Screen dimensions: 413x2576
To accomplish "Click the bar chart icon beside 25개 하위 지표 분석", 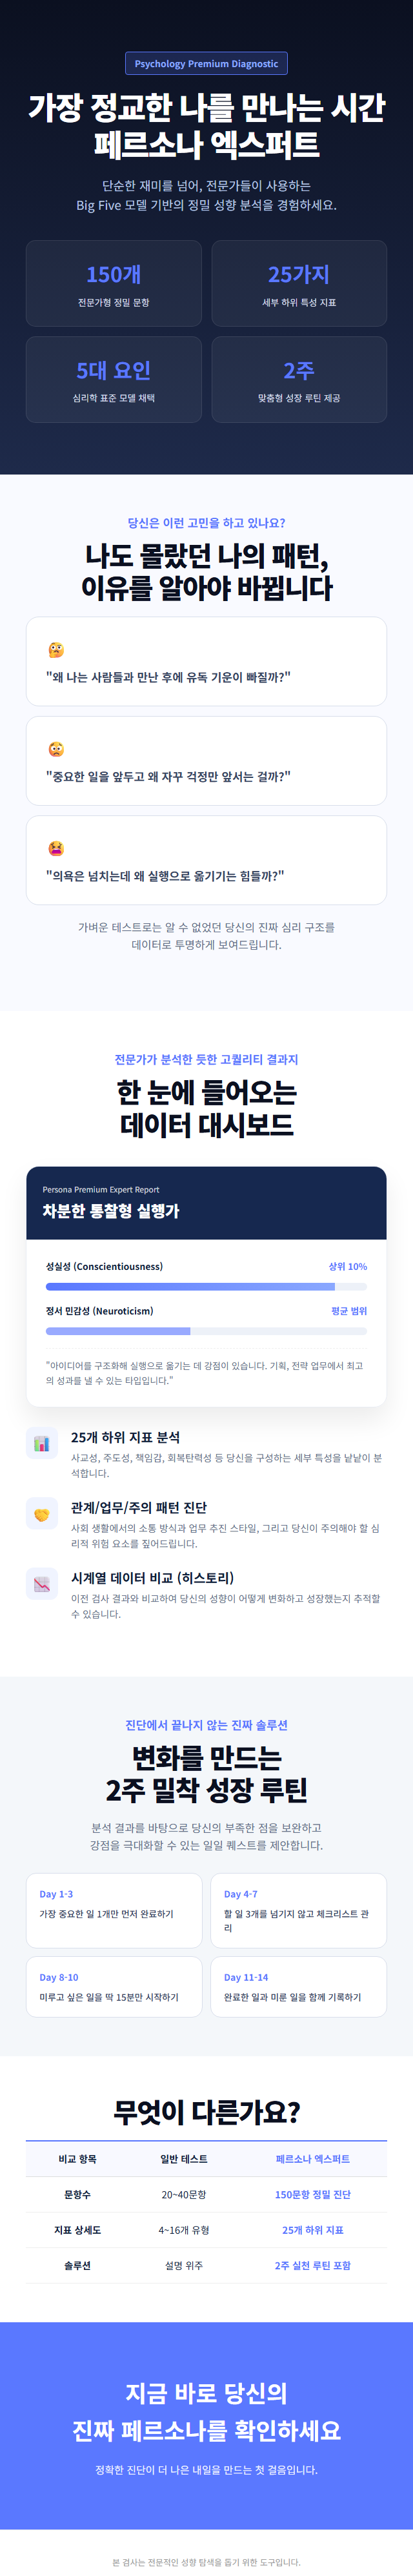I will [42, 1443].
